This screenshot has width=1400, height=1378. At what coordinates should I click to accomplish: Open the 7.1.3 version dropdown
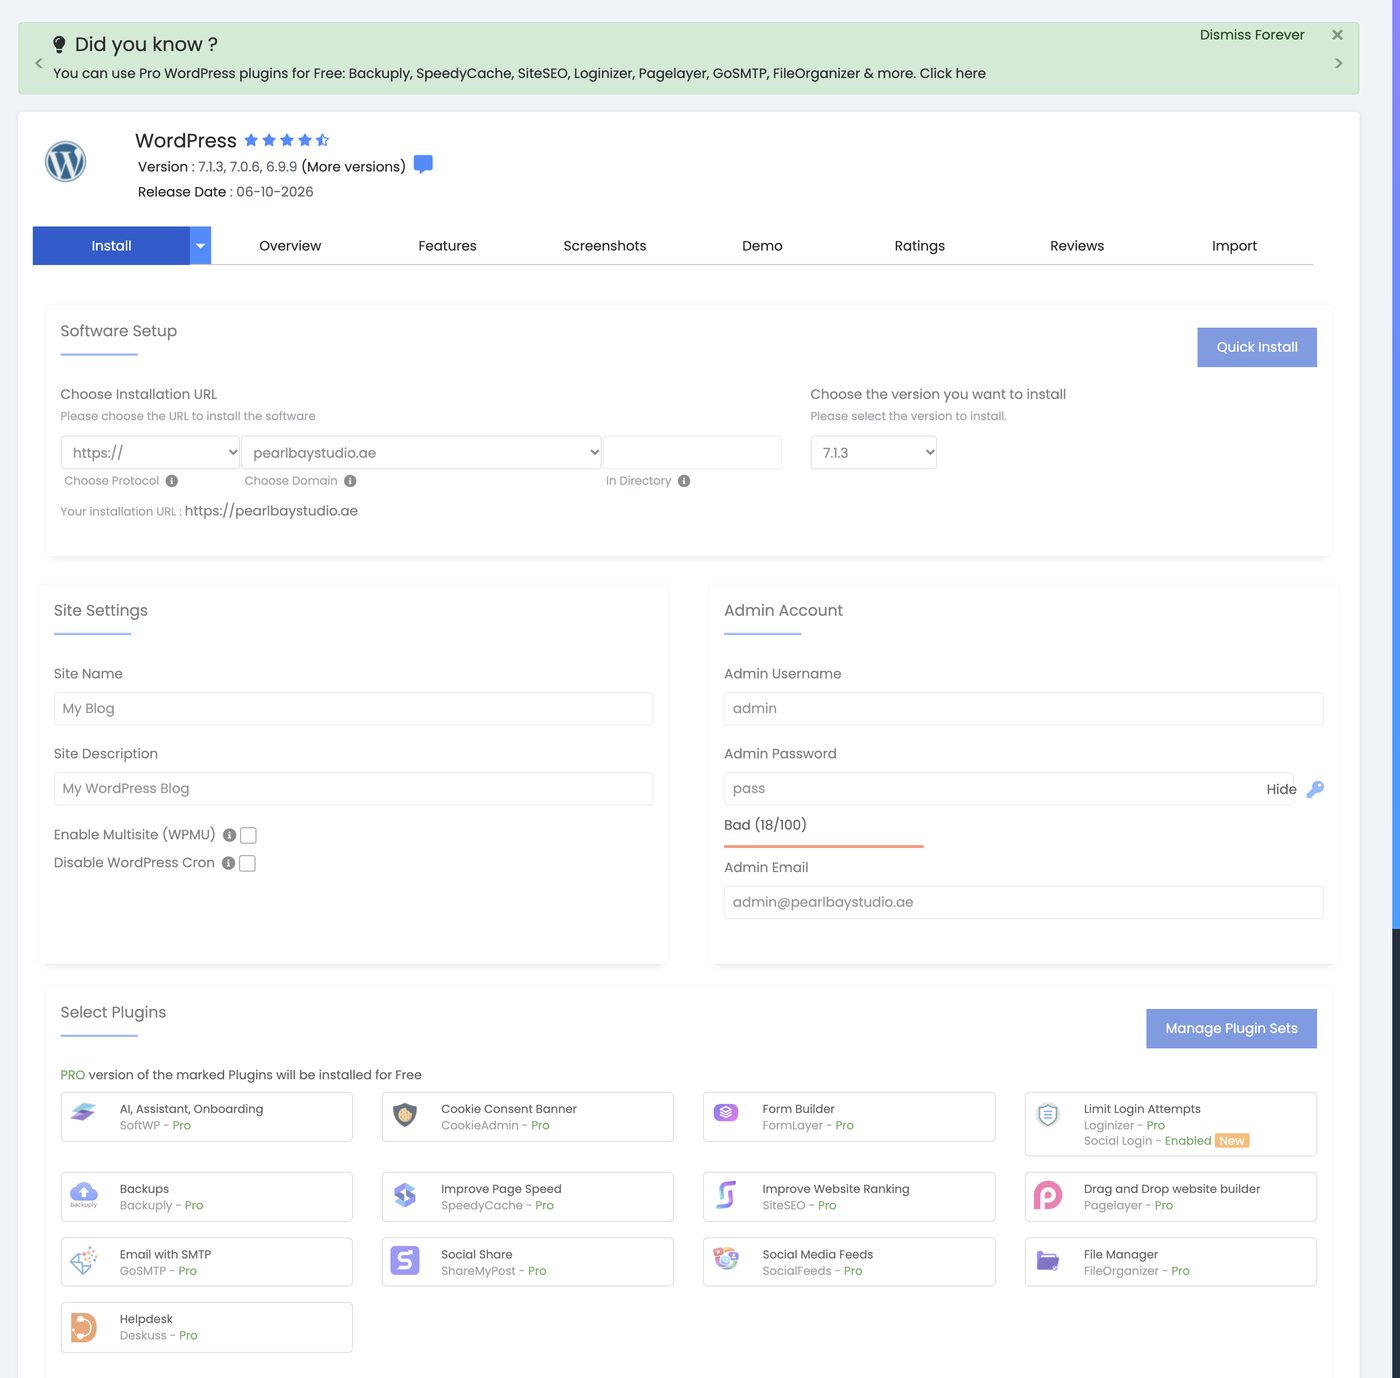coord(873,452)
